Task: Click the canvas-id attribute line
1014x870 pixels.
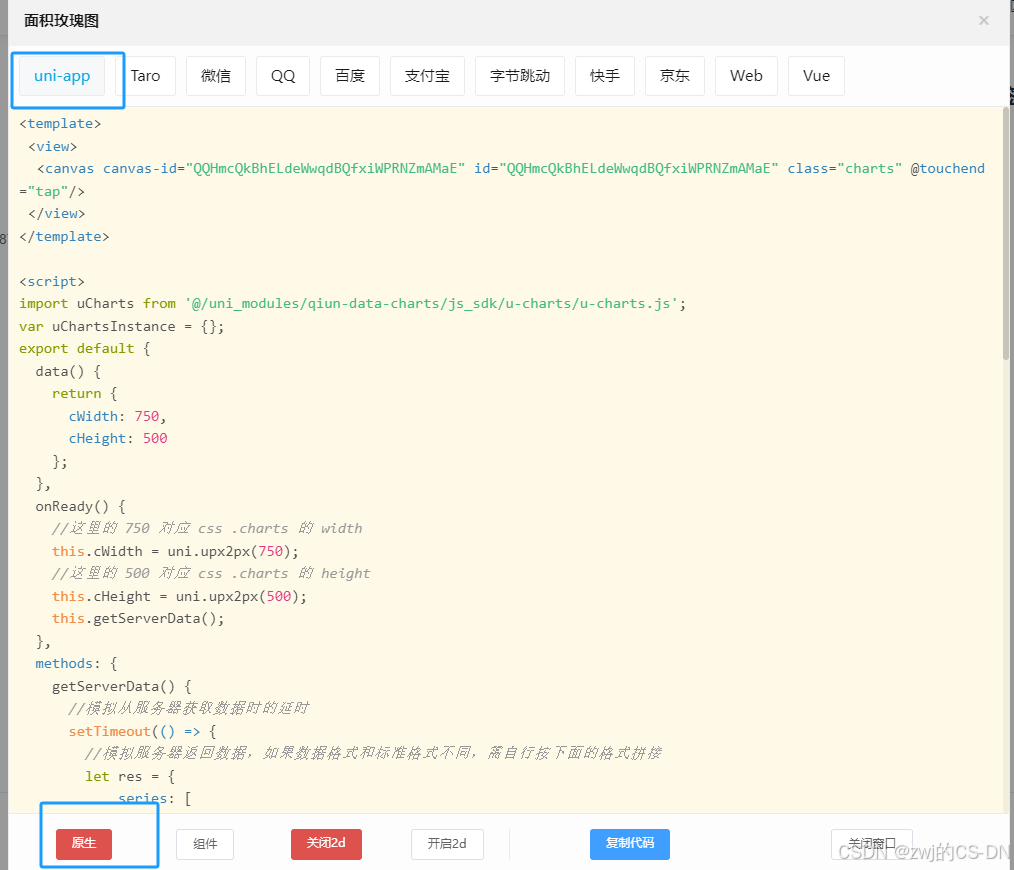Action: coord(511,169)
